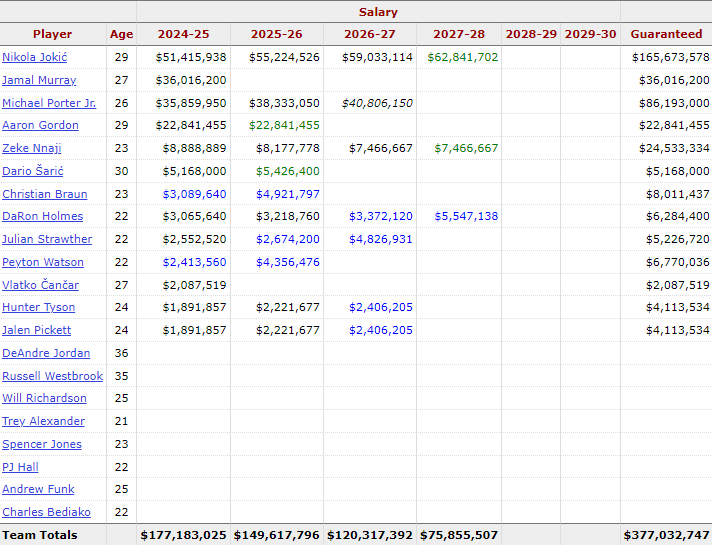Click DeAndre Jordan's age value 36

(122, 353)
